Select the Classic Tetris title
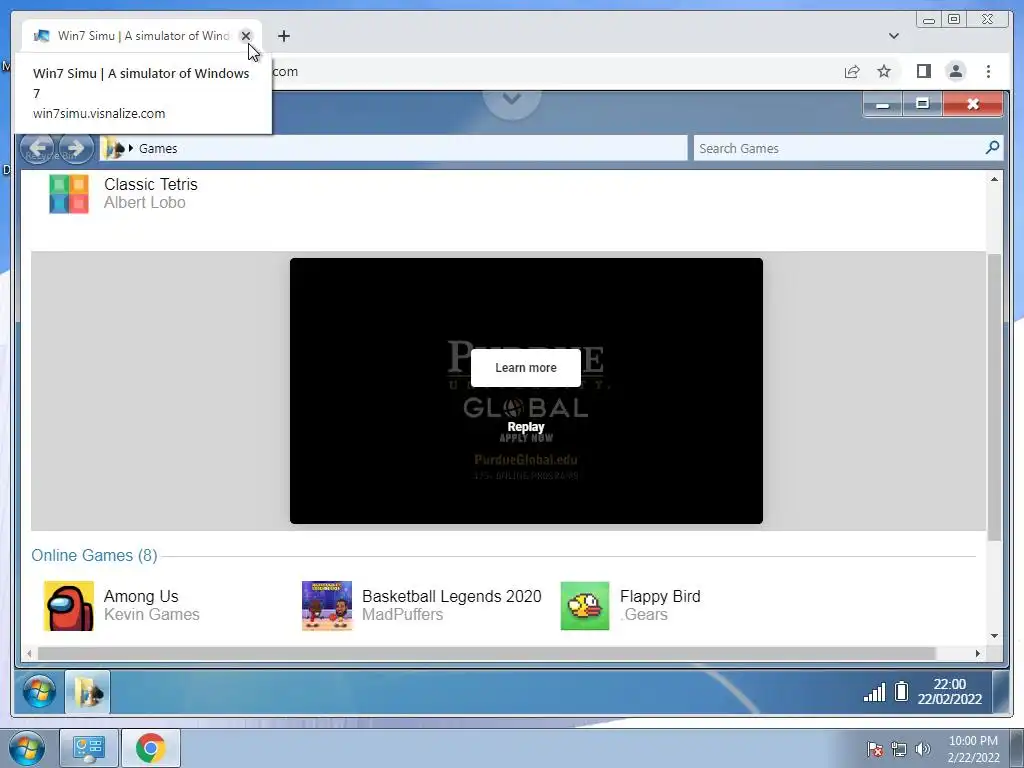 click(x=150, y=184)
